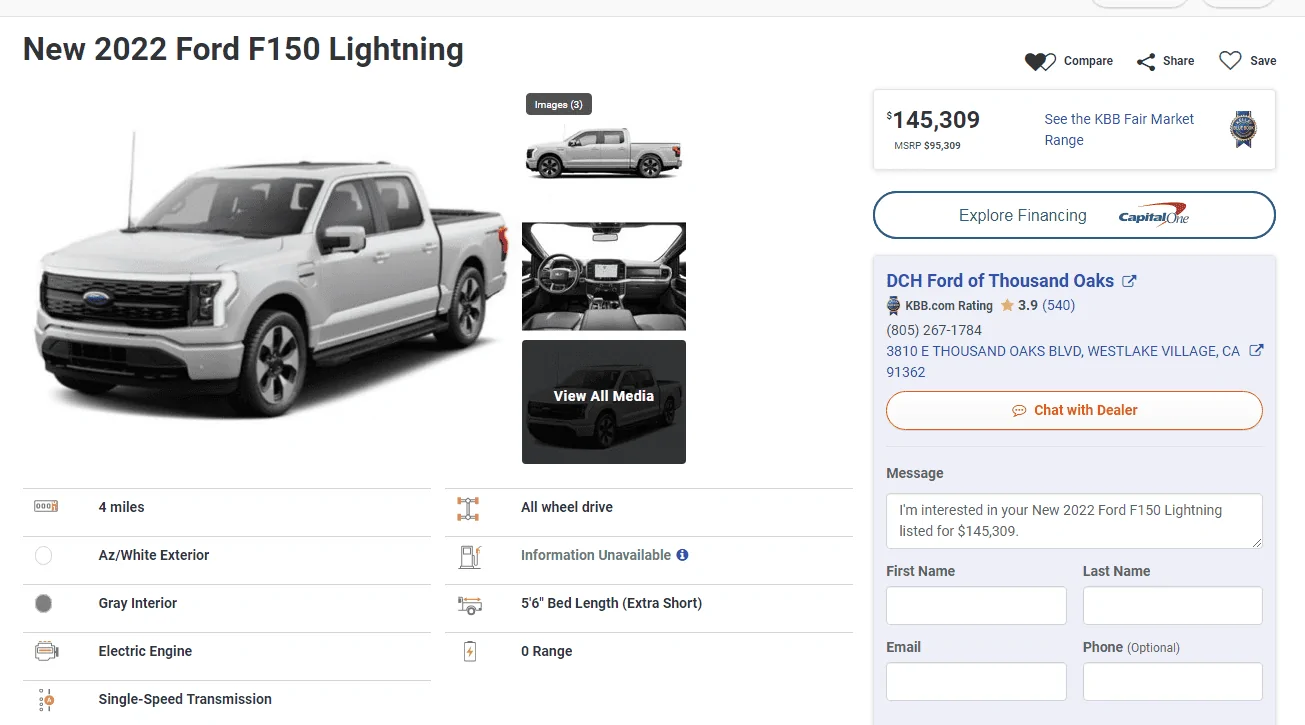1305x725 pixels.
Task: Click the engine icon beside Electric Engine
Action: click(x=46, y=651)
